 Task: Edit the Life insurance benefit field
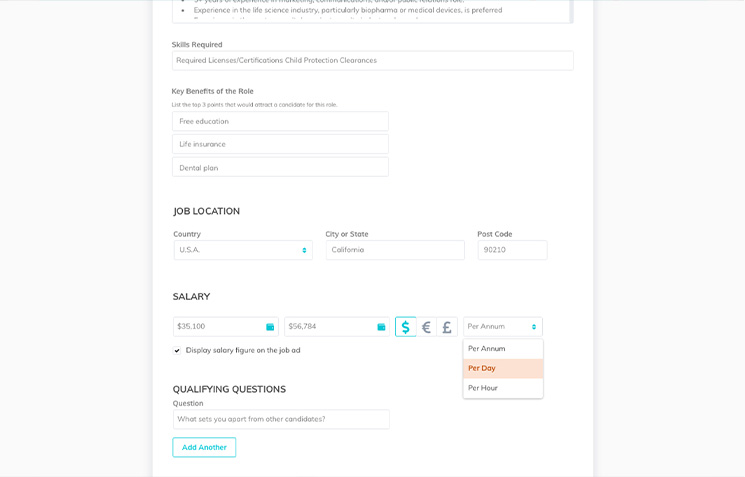pos(280,144)
